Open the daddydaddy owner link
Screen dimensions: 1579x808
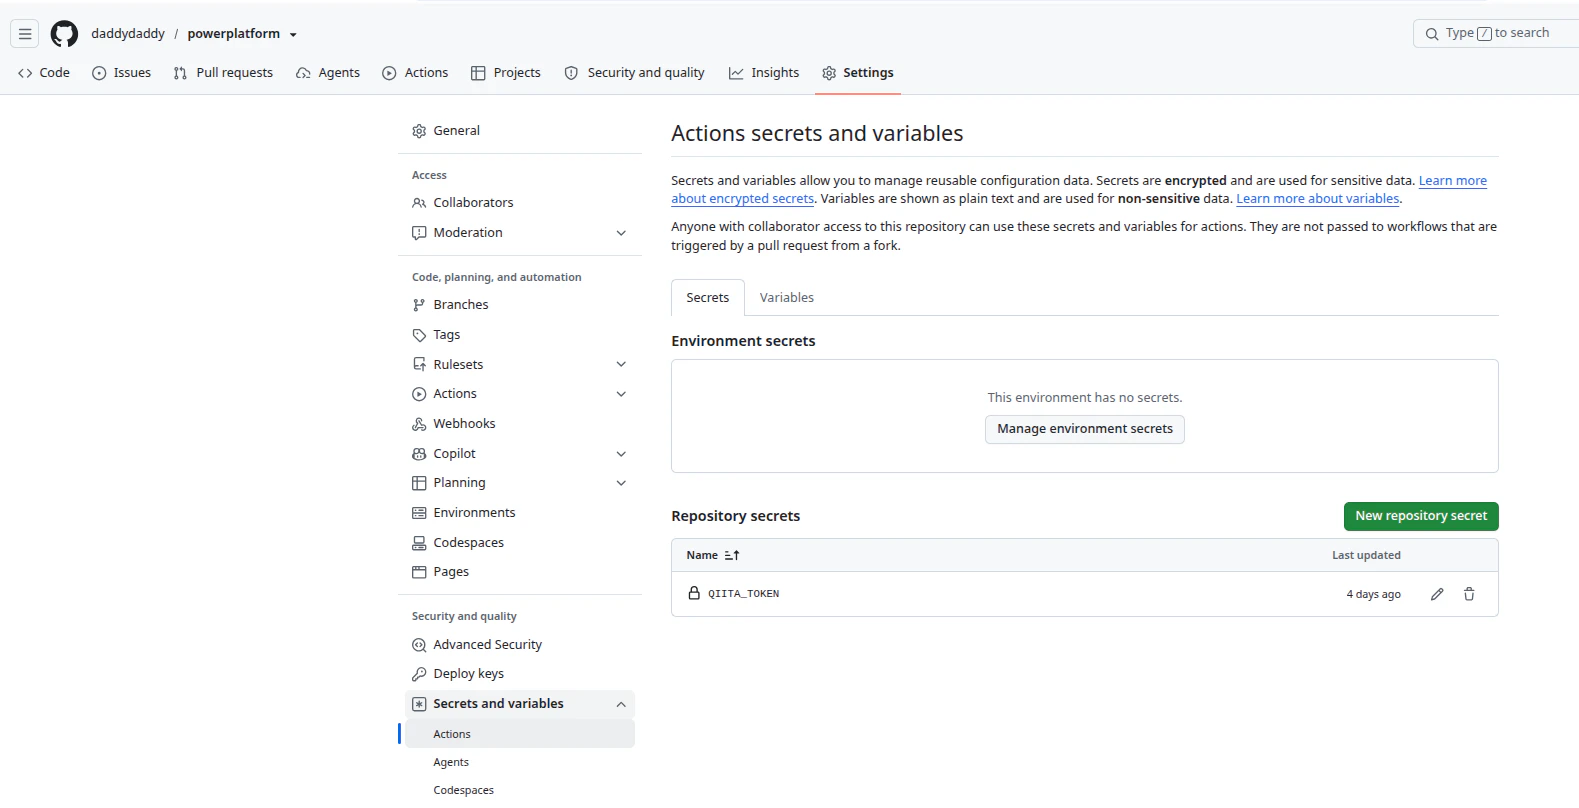tap(128, 34)
